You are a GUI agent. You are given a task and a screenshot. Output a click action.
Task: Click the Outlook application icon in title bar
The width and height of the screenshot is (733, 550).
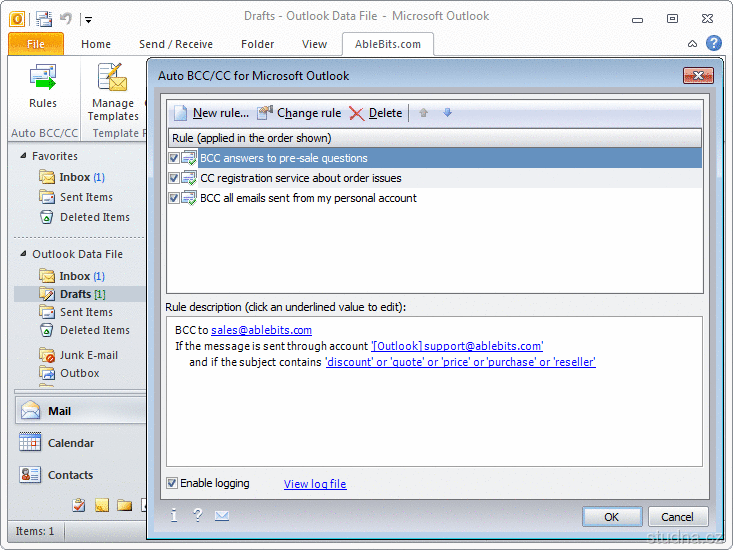click(17, 19)
